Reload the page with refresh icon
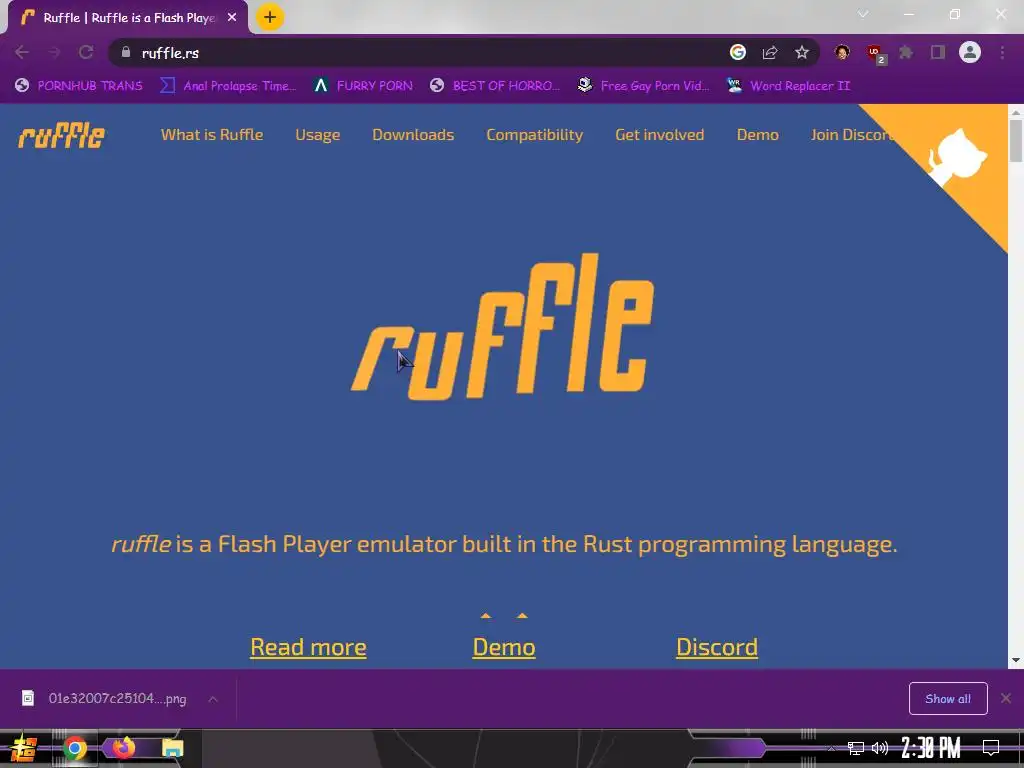The height and width of the screenshot is (768, 1024). click(86, 52)
